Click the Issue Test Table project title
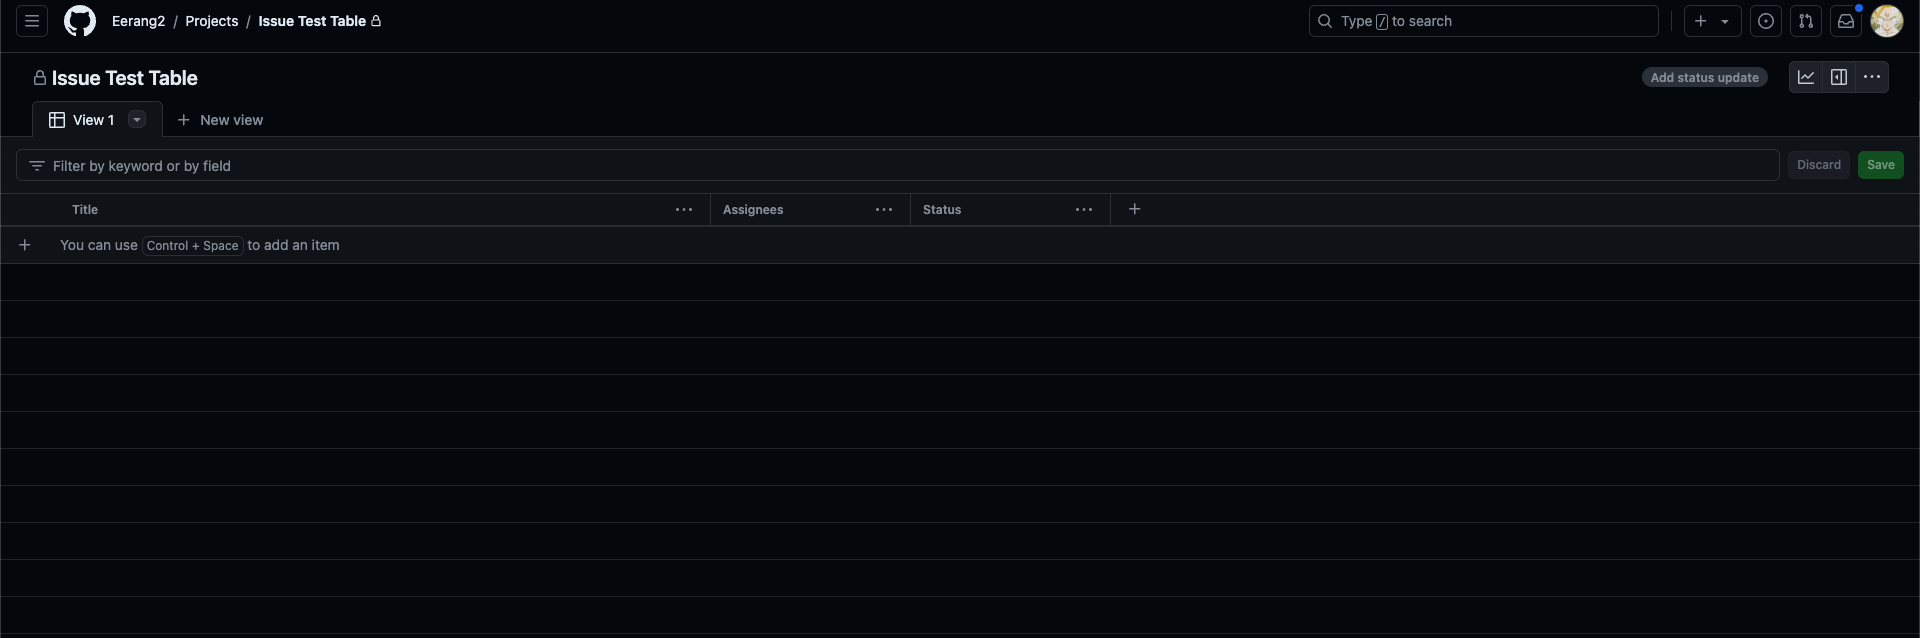The image size is (1920, 638). [124, 78]
